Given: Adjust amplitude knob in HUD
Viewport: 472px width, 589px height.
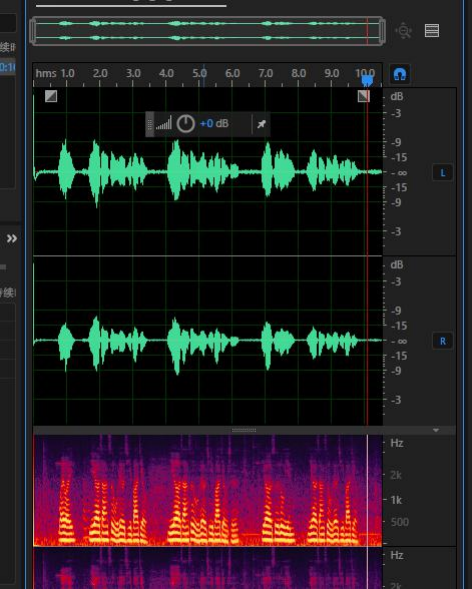Looking at the screenshot, I should tap(185, 124).
